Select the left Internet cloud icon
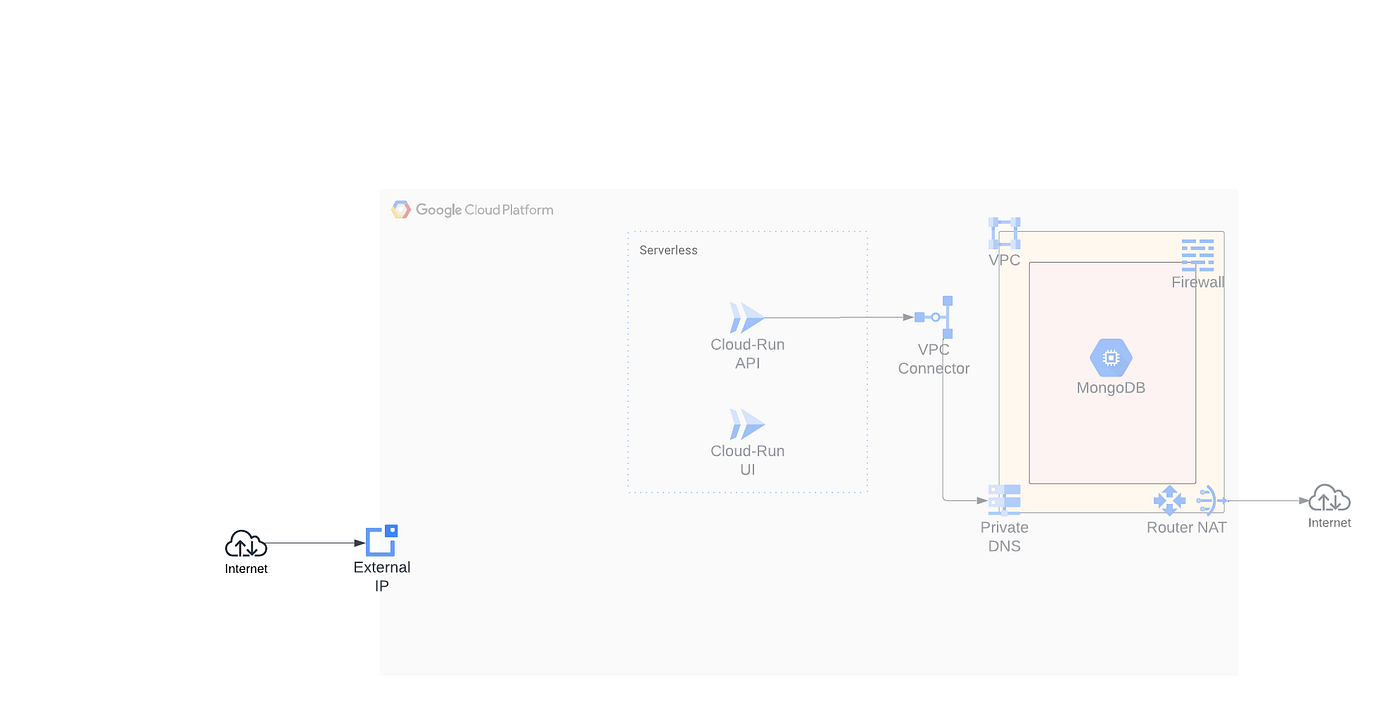Screen dimensions: 1400x704 (x=245, y=545)
